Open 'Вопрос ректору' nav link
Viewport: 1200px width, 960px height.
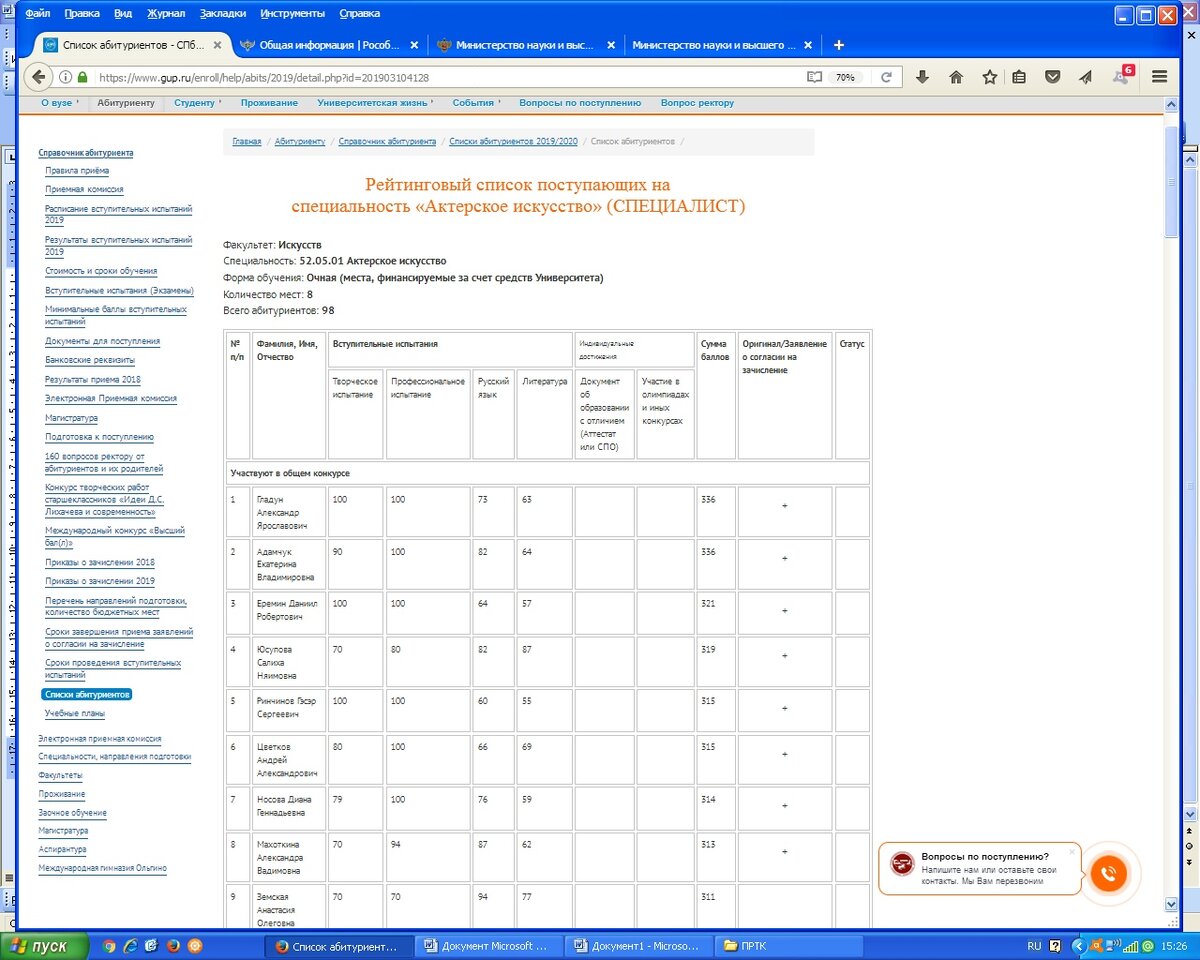(697, 103)
